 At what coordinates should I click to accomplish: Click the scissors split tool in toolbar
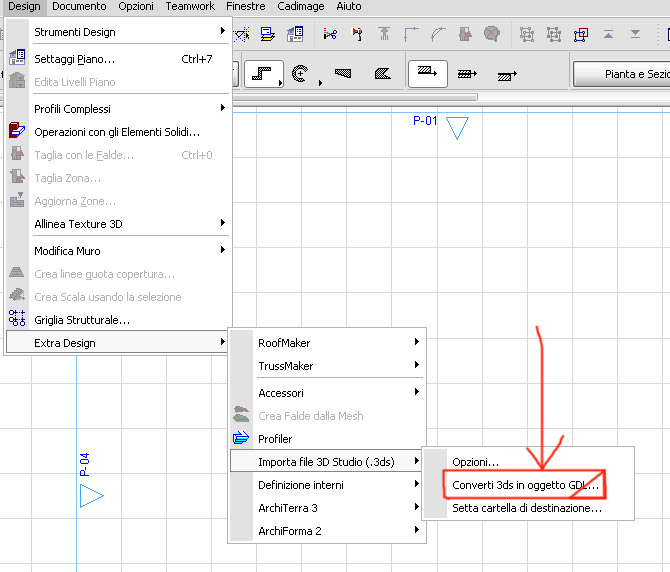click(x=331, y=35)
